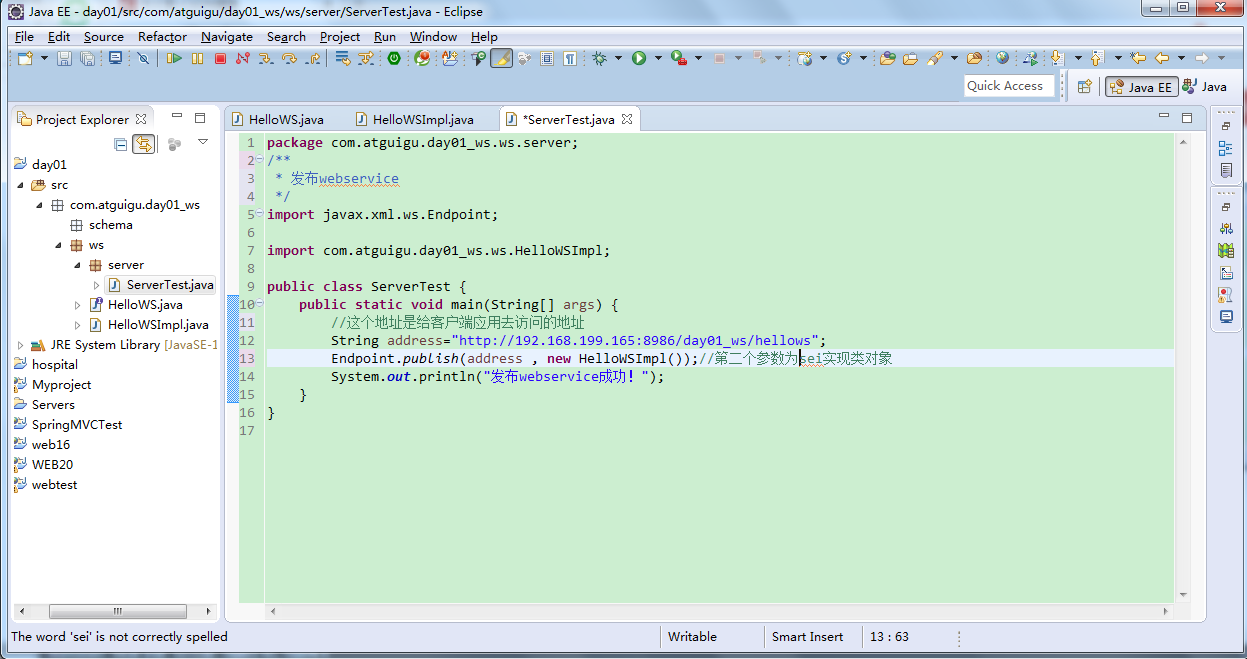This screenshot has width=1247, height=659.
Task: Click Collapse All in Project Explorer
Action: [x=121, y=144]
